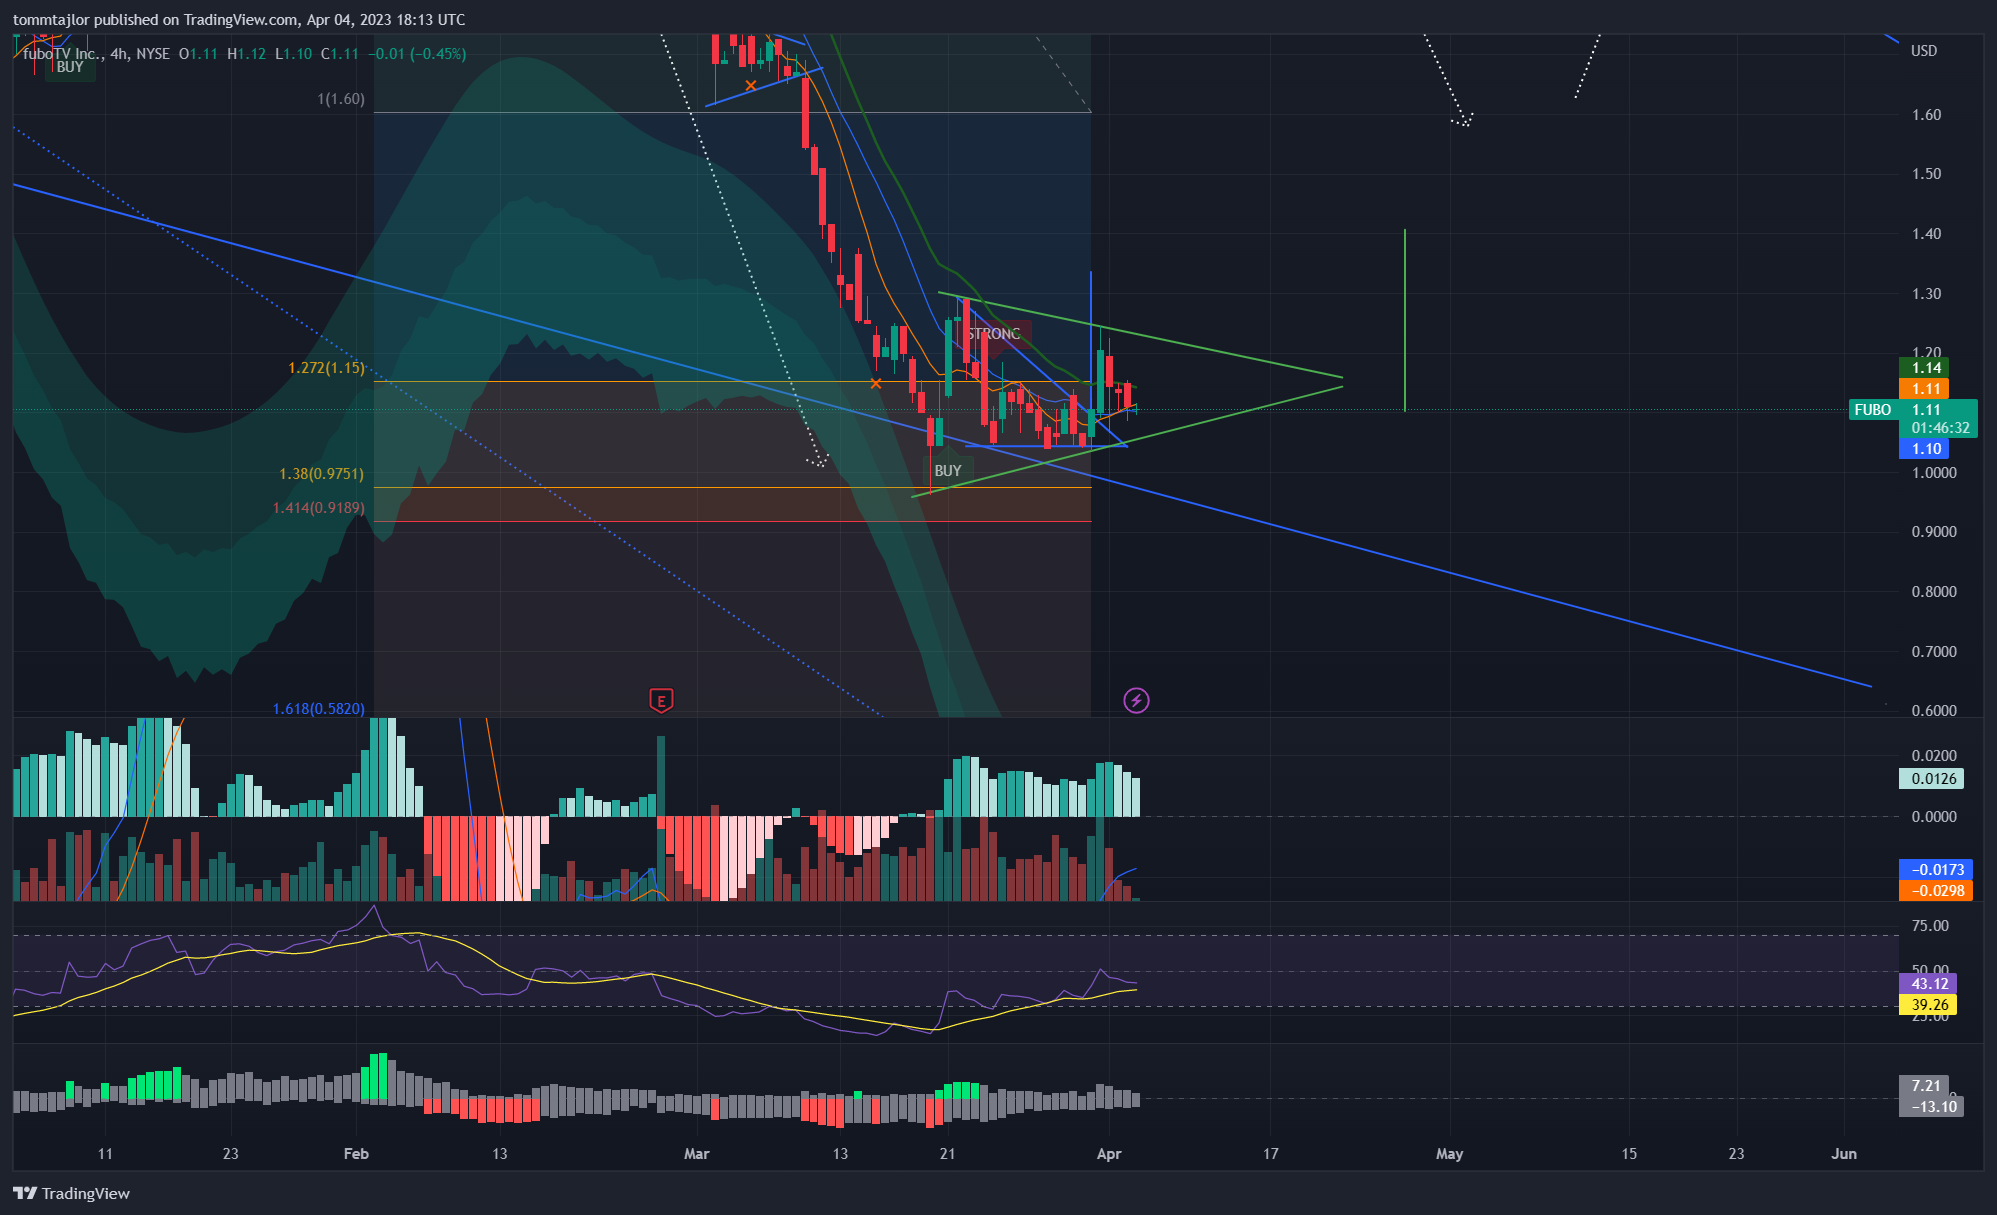Click the 'Apr' date on time axis
The image size is (1997, 1215).
1109,1154
